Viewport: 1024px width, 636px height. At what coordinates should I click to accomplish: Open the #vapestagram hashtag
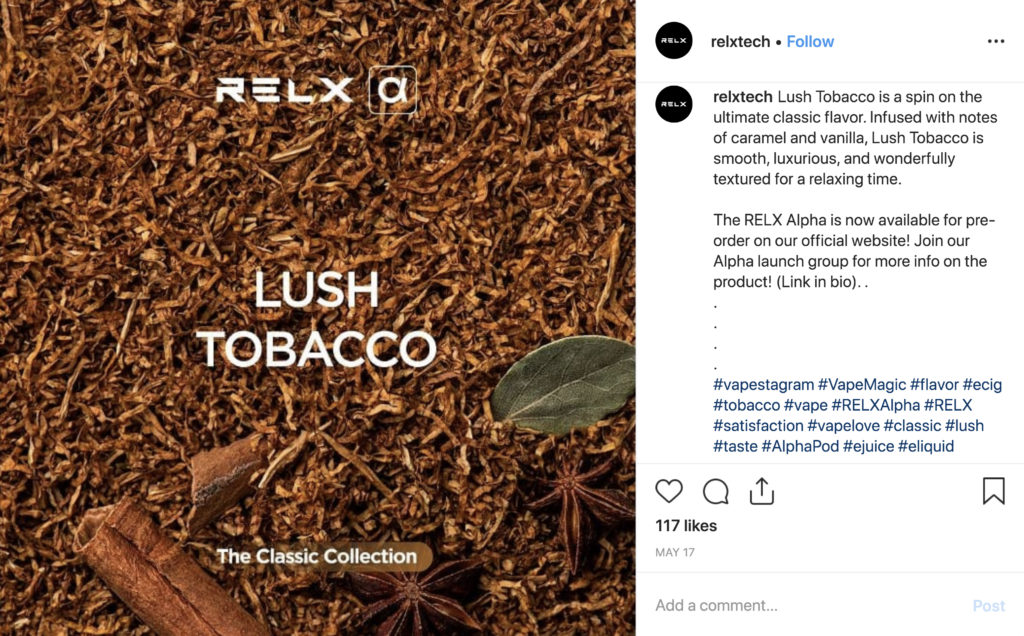coord(763,385)
